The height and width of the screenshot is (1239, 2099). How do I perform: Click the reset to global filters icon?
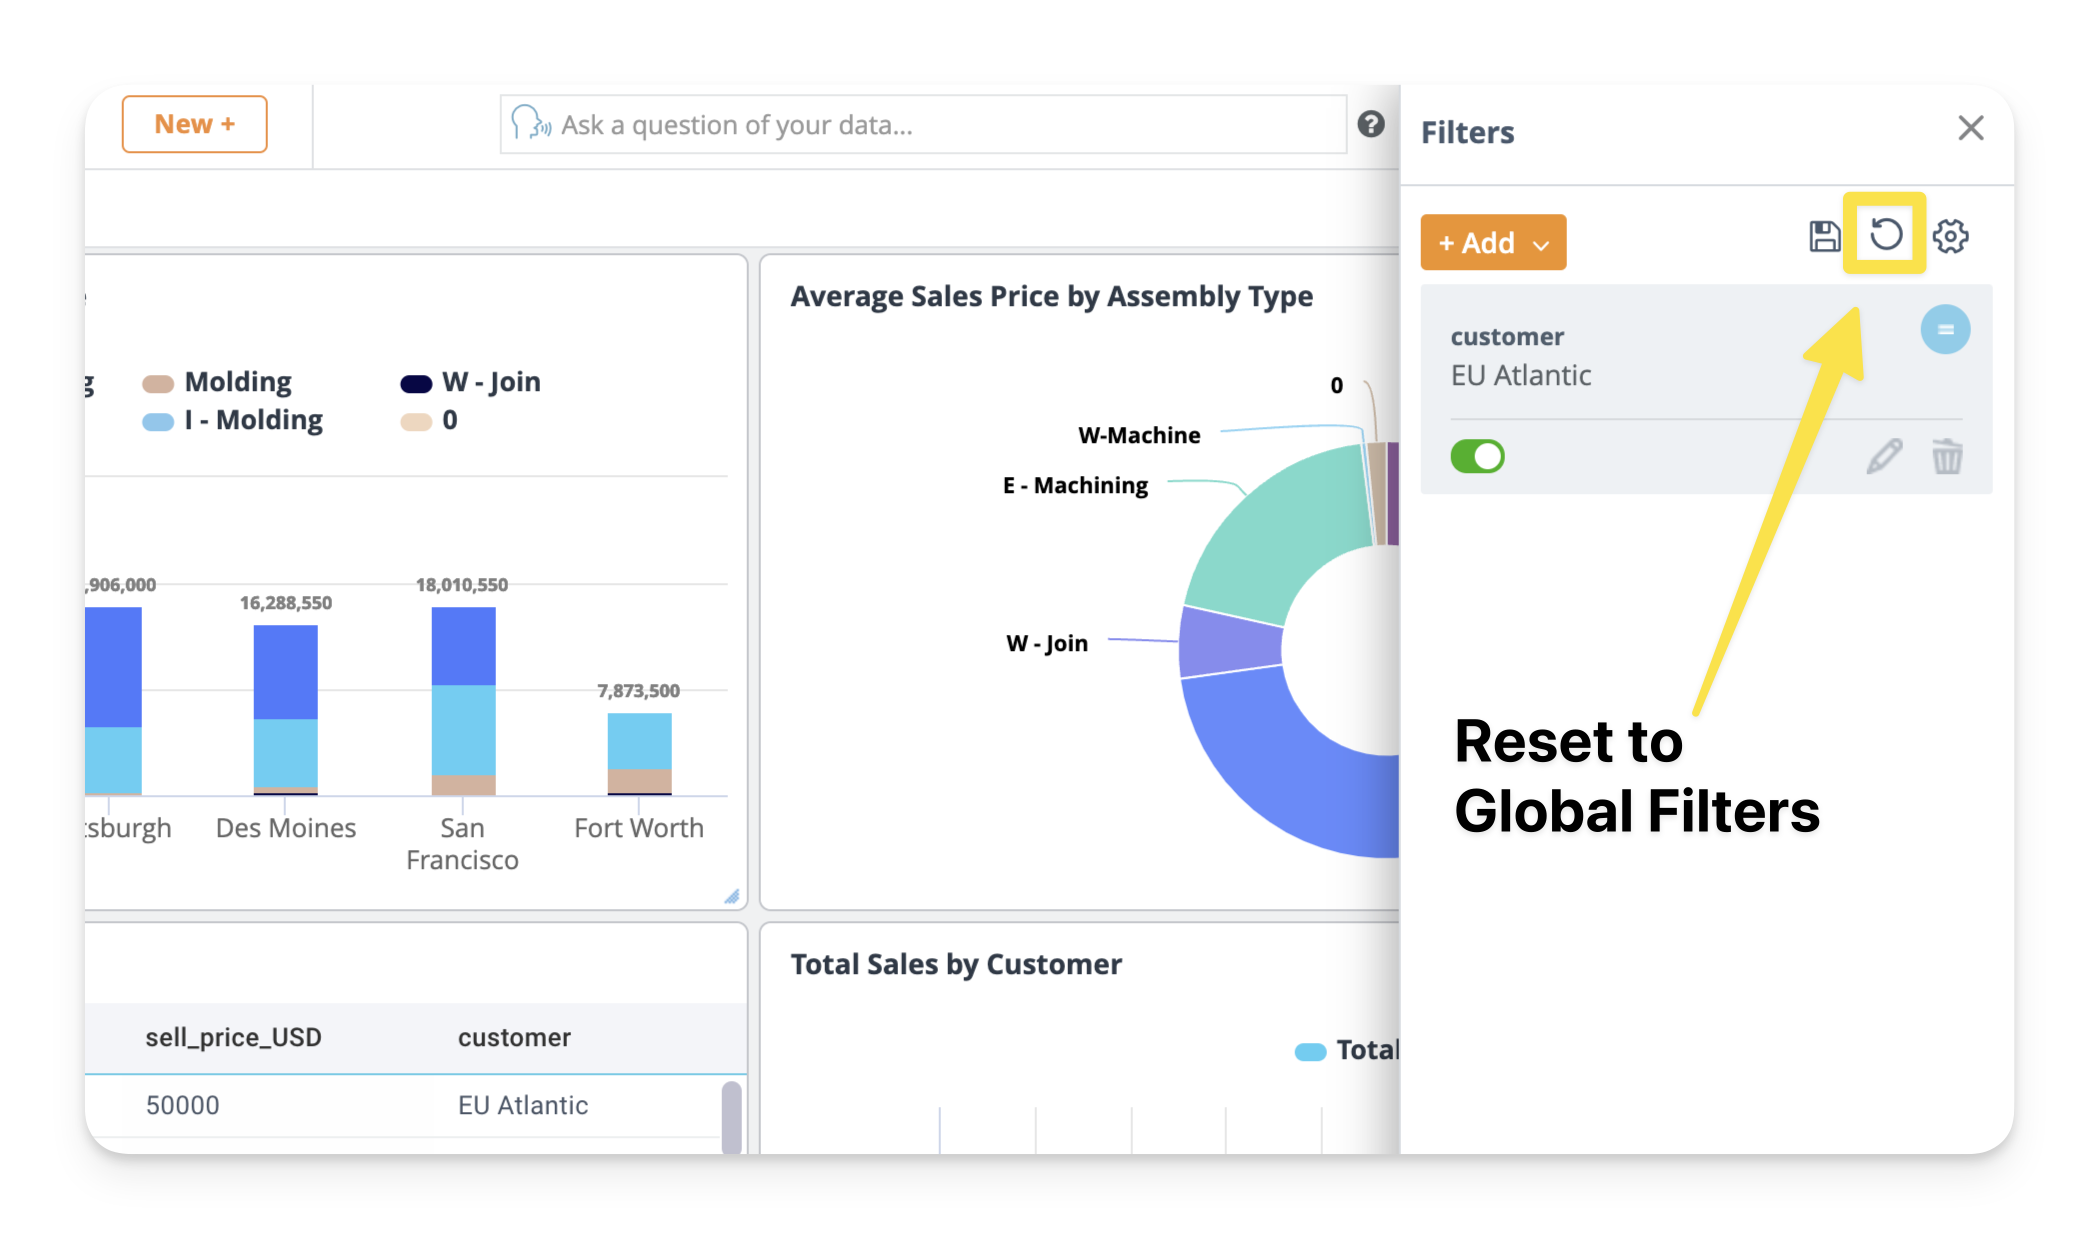coord(1885,235)
